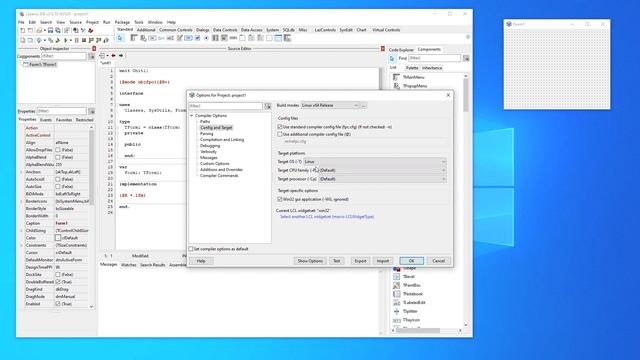Toggle Enabled property checkbox
Viewport: 640px width, 360px height.
[x=58, y=304]
